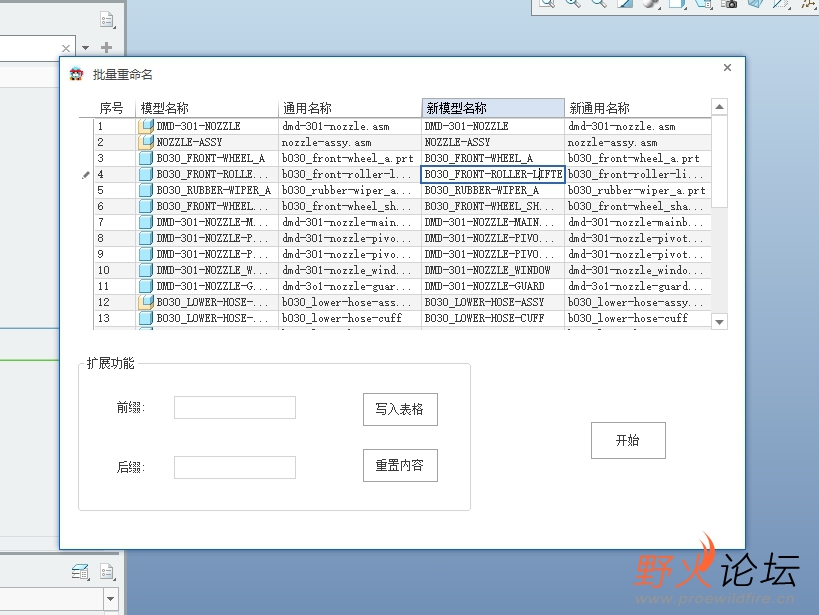Clear the search box with the X icon
819x615 pixels.
[x=66, y=48]
